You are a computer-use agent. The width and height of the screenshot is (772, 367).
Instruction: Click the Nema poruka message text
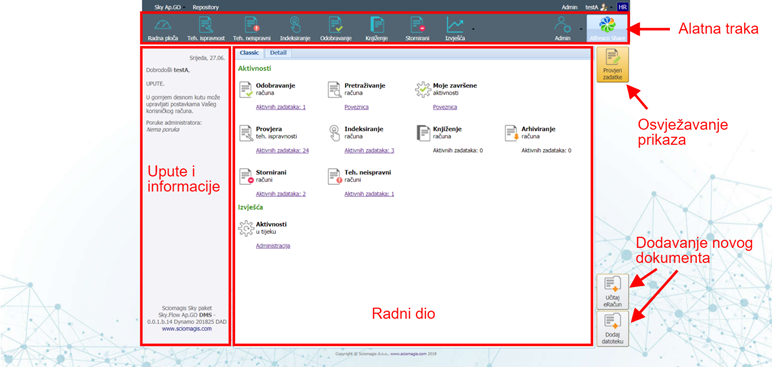pos(162,130)
